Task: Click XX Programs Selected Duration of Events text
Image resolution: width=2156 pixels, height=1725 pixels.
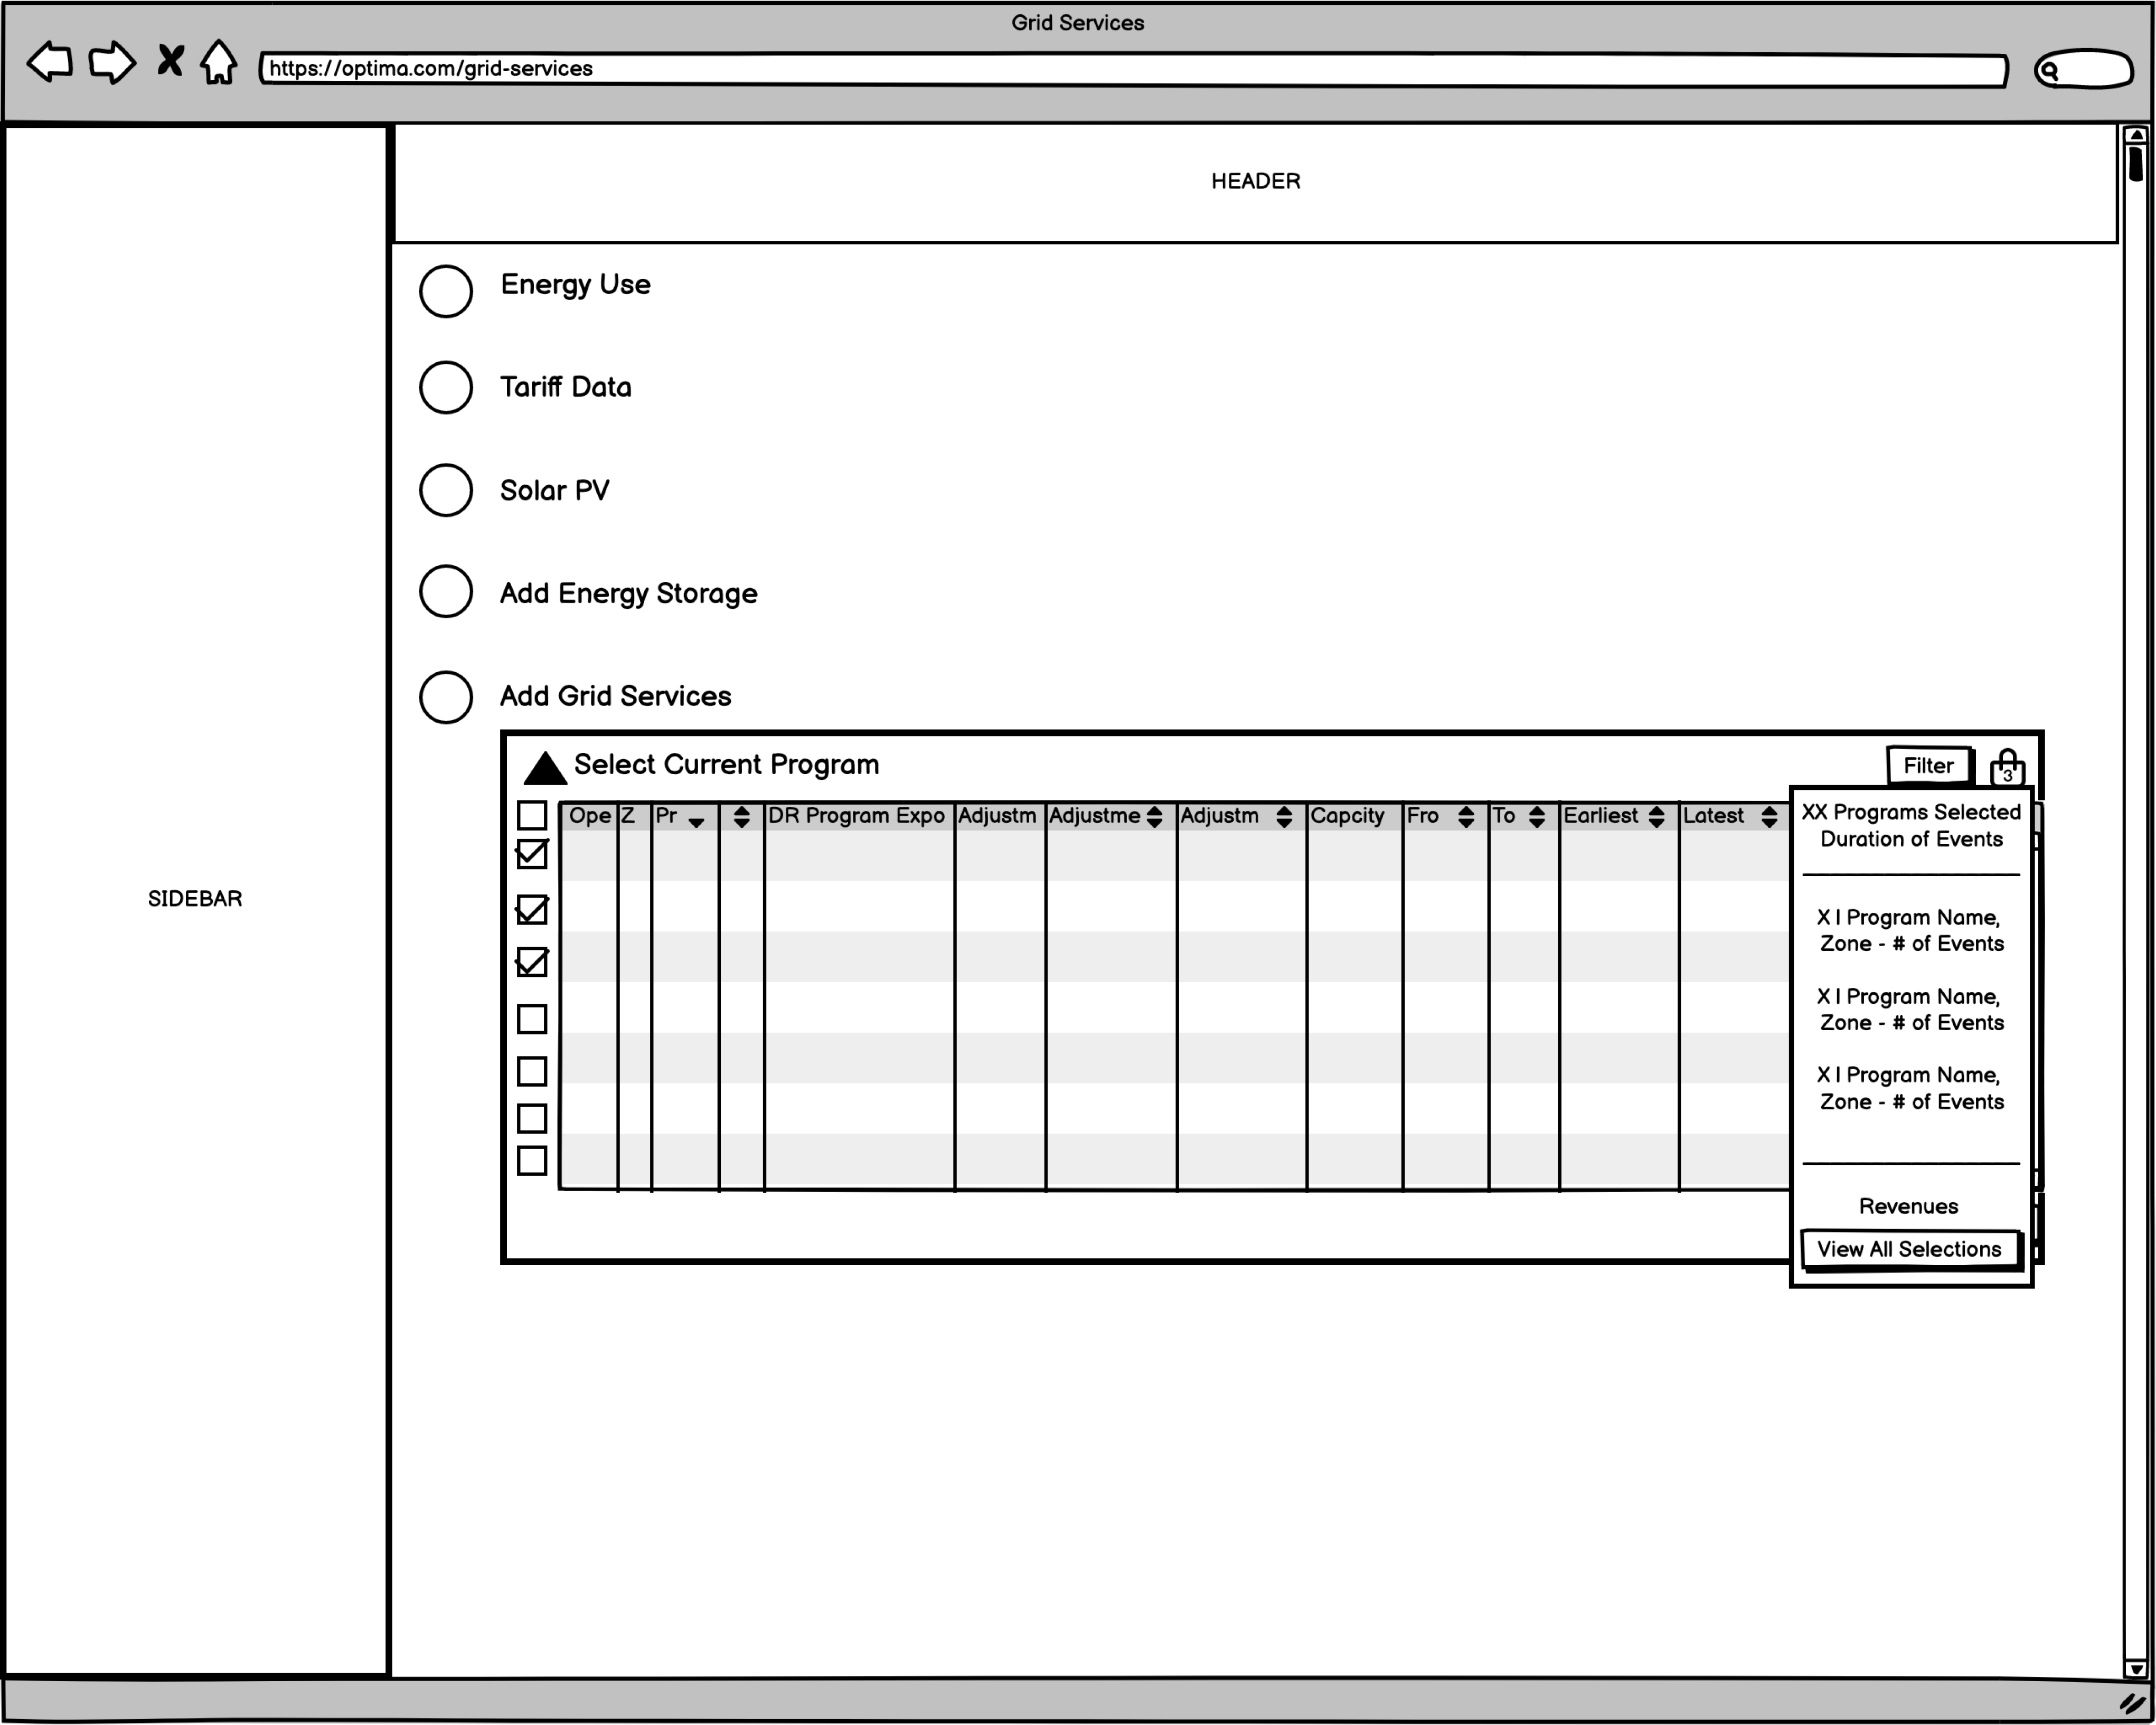Action: pos(1911,826)
